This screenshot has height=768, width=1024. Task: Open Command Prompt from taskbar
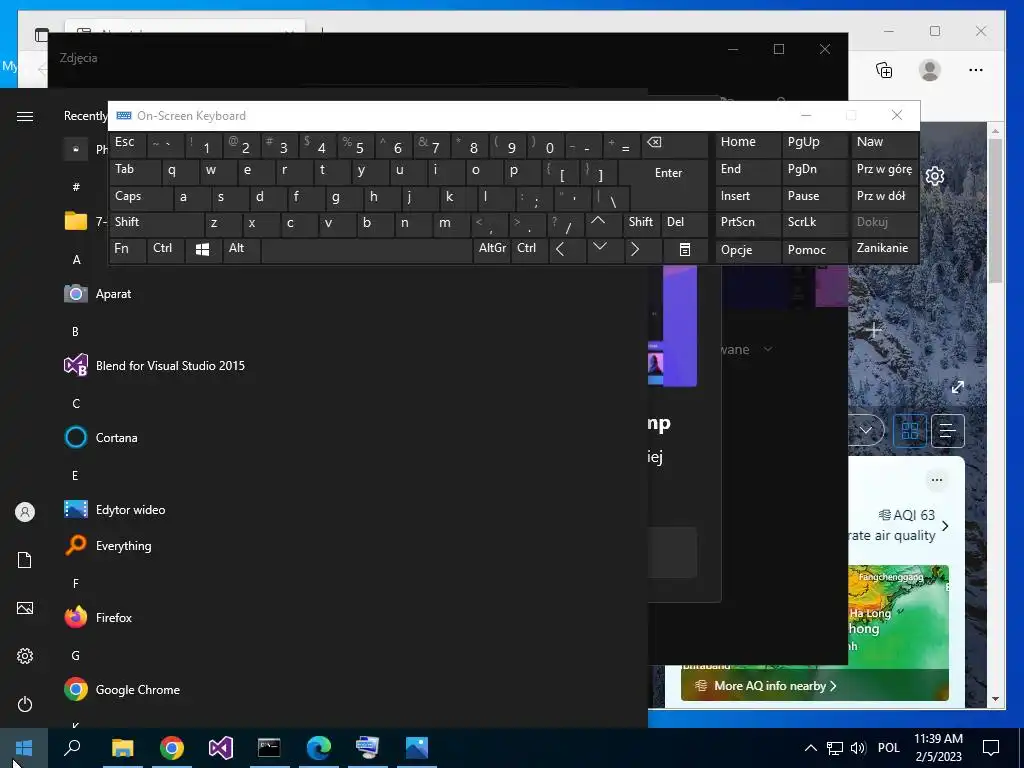tap(269, 748)
